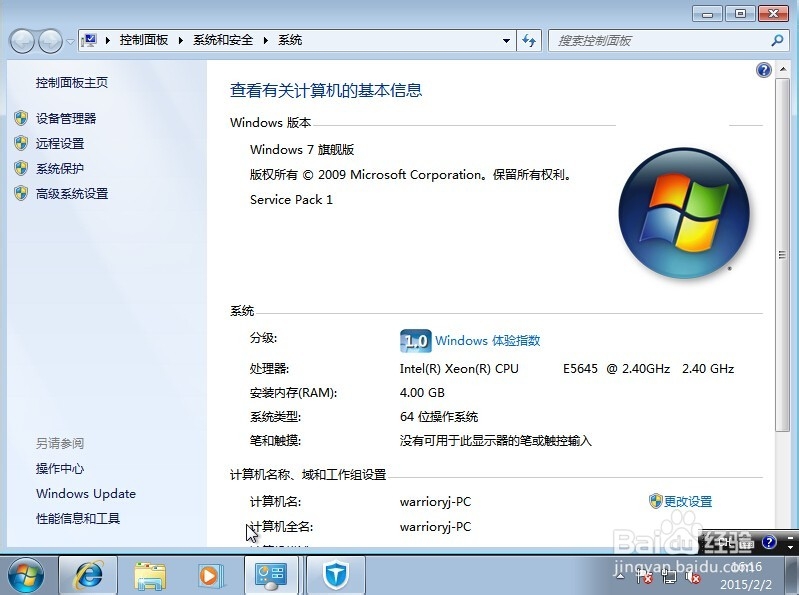Go back with the Back arrow button
This screenshot has width=799, height=595.
click(22, 41)
